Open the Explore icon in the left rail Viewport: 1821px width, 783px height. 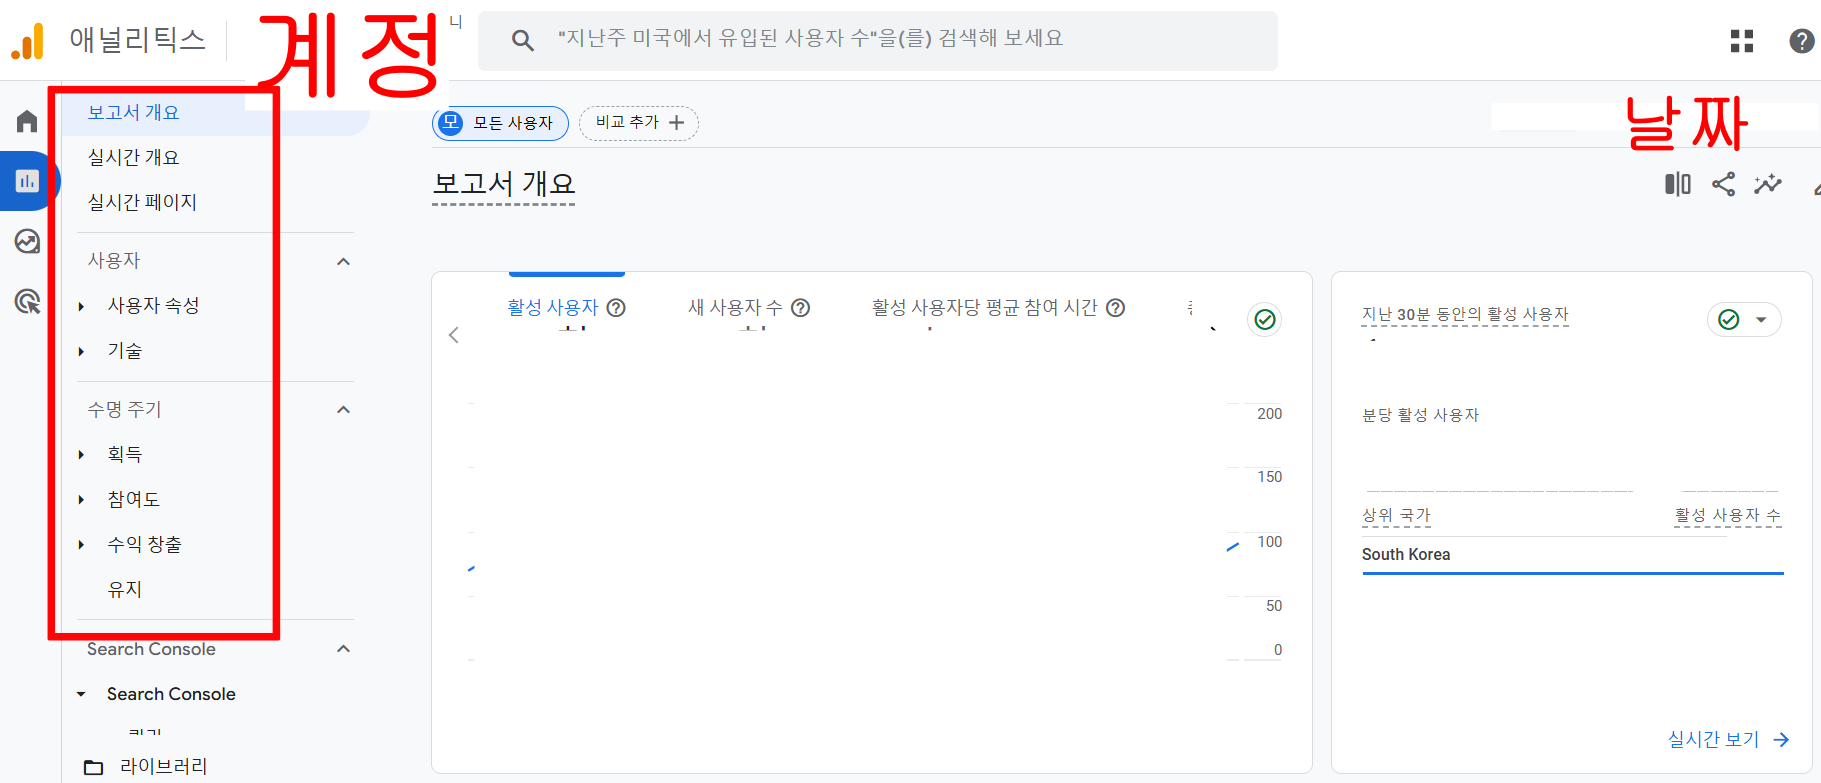(27, 241)
